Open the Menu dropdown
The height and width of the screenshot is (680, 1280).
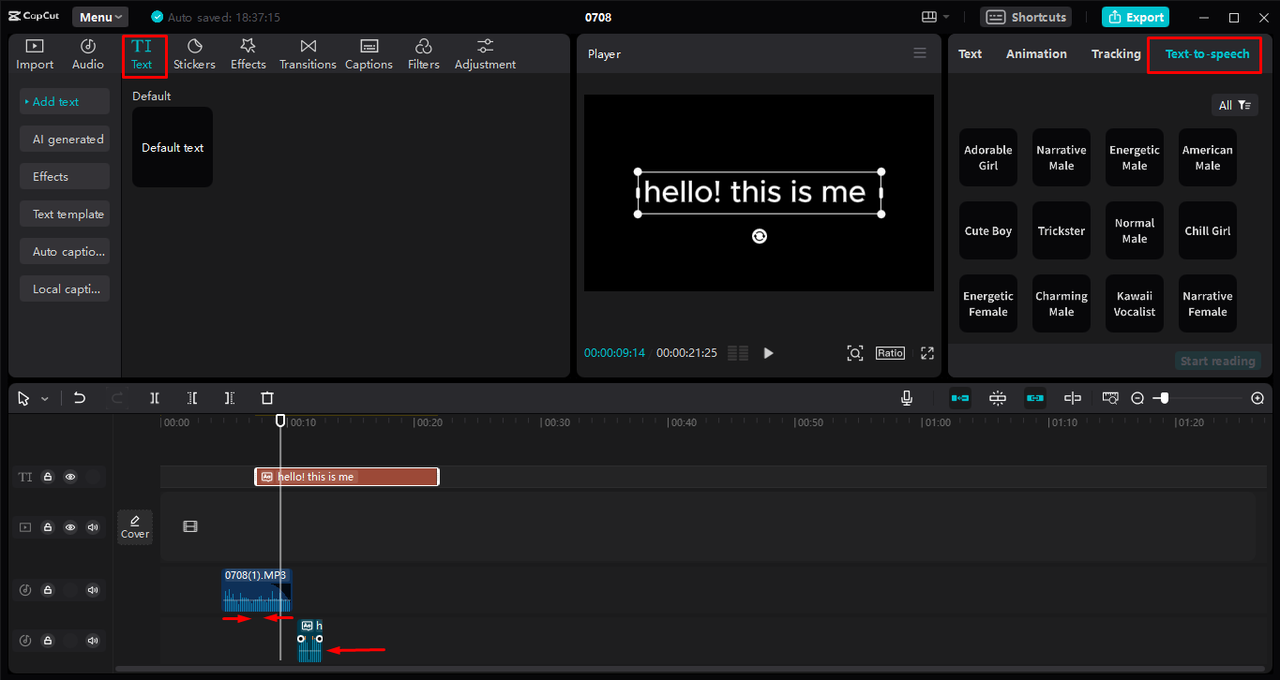click(x=100, y=17)
